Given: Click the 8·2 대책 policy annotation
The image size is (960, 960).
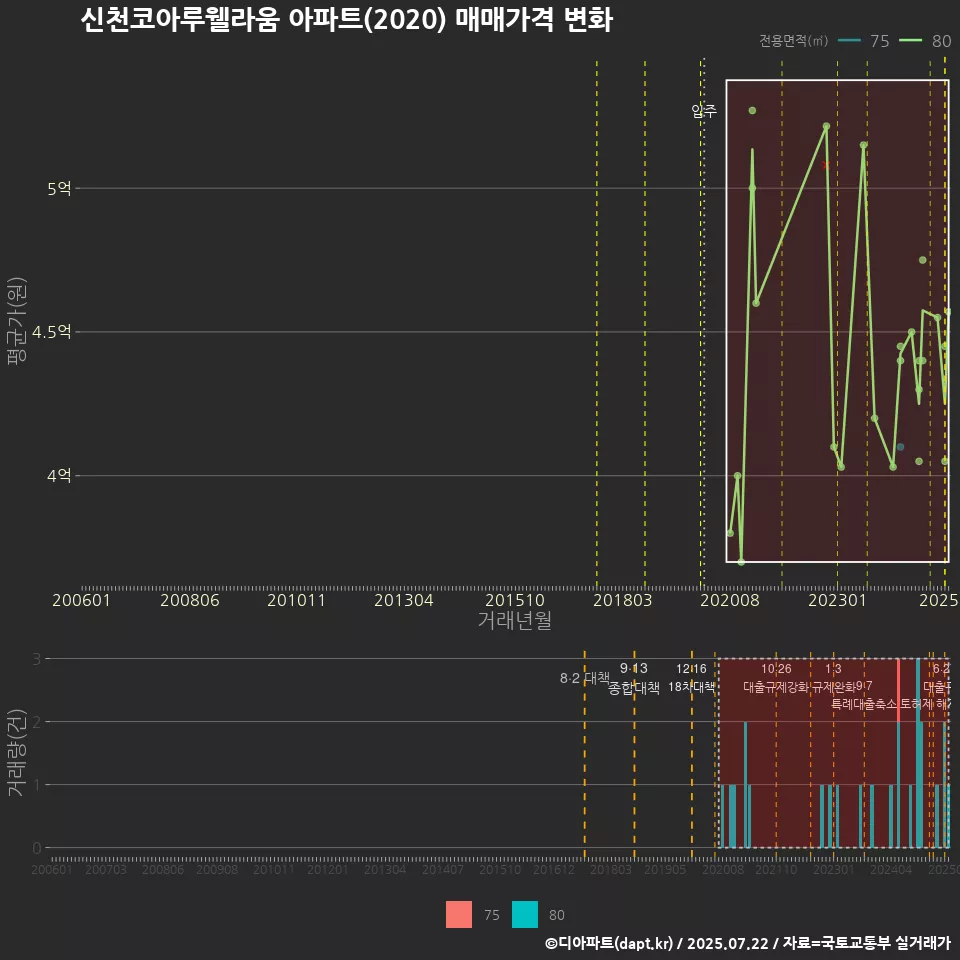Looking at the screenshot, I should 585,678.
